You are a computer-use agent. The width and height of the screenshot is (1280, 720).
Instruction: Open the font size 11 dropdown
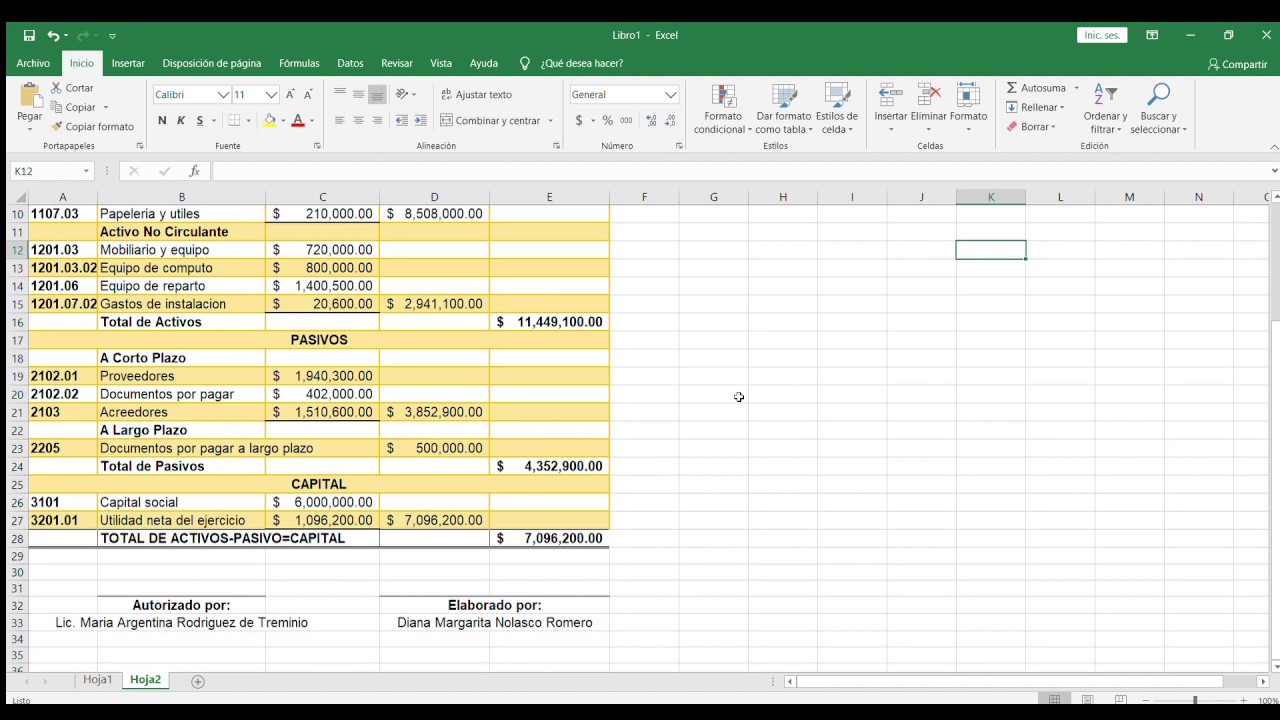[271, 95]
